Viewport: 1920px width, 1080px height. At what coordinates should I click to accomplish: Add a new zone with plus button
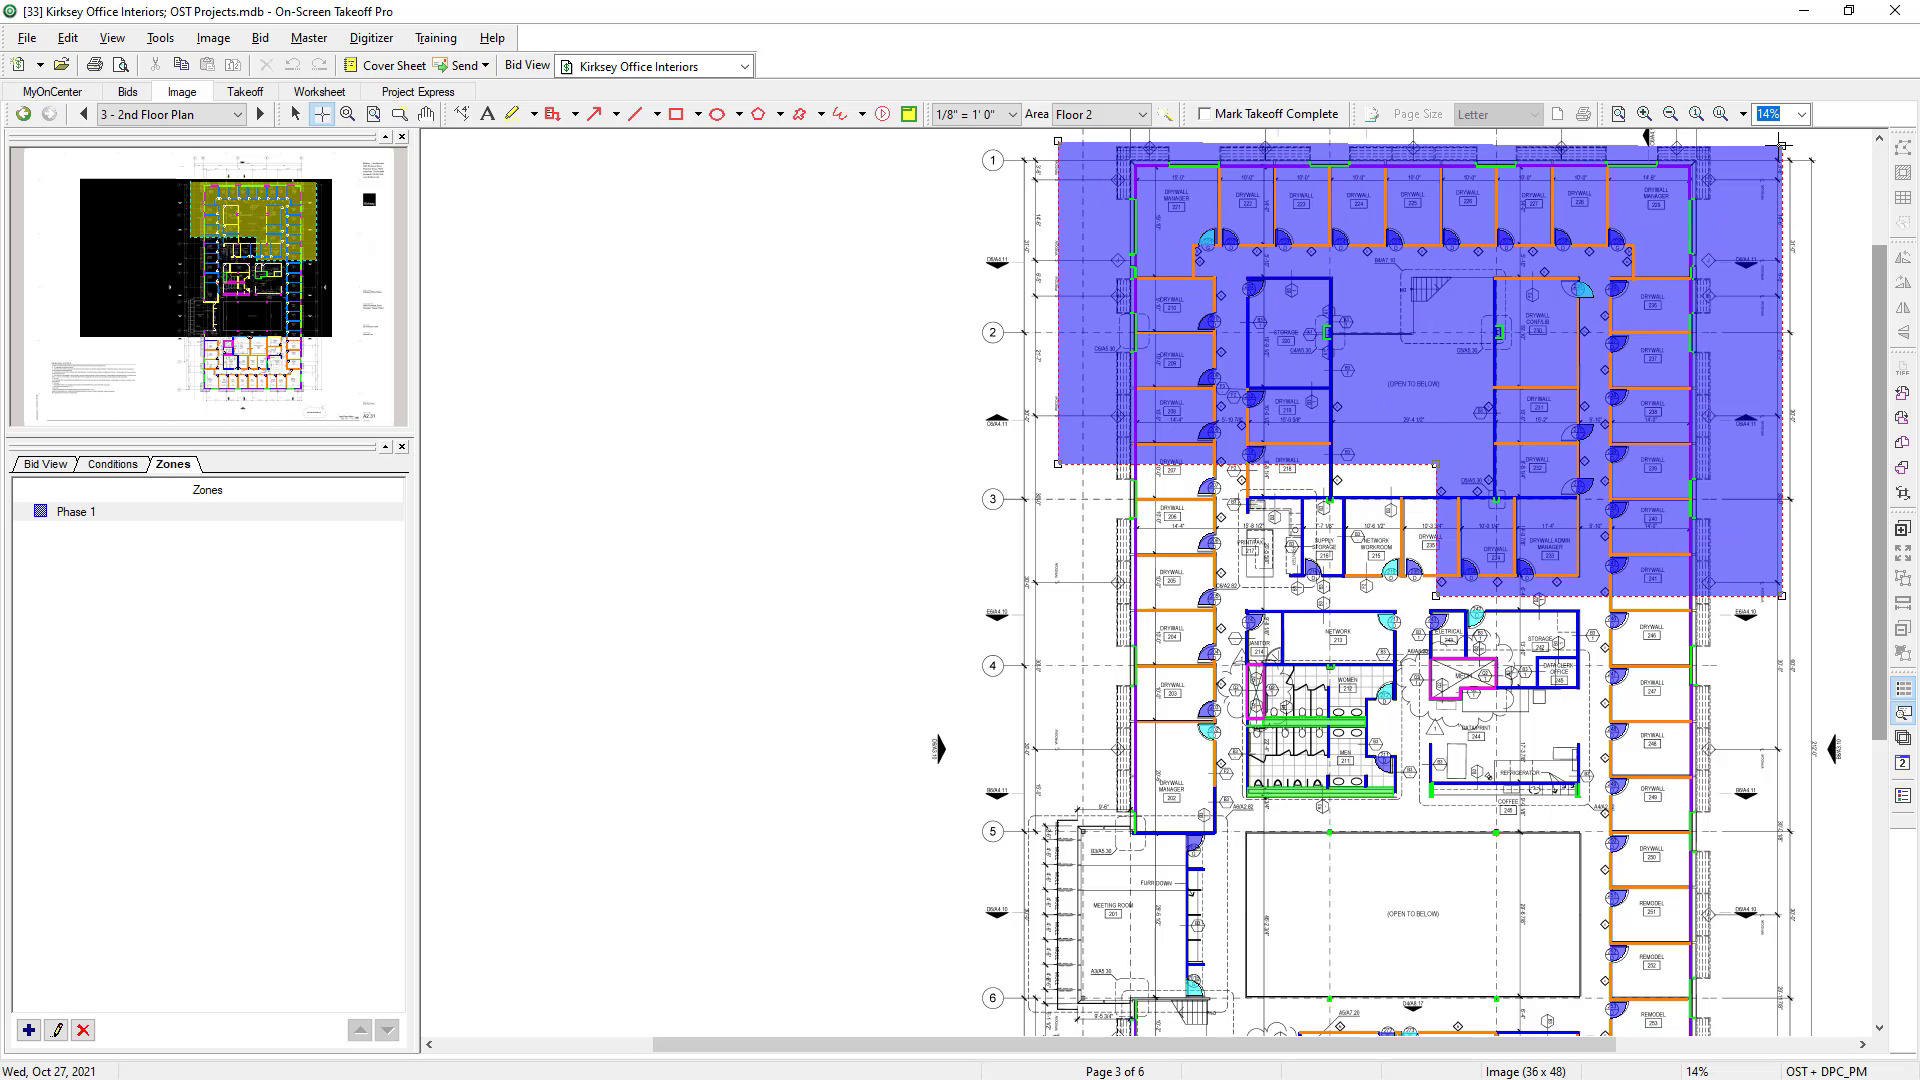(29, 1030)
